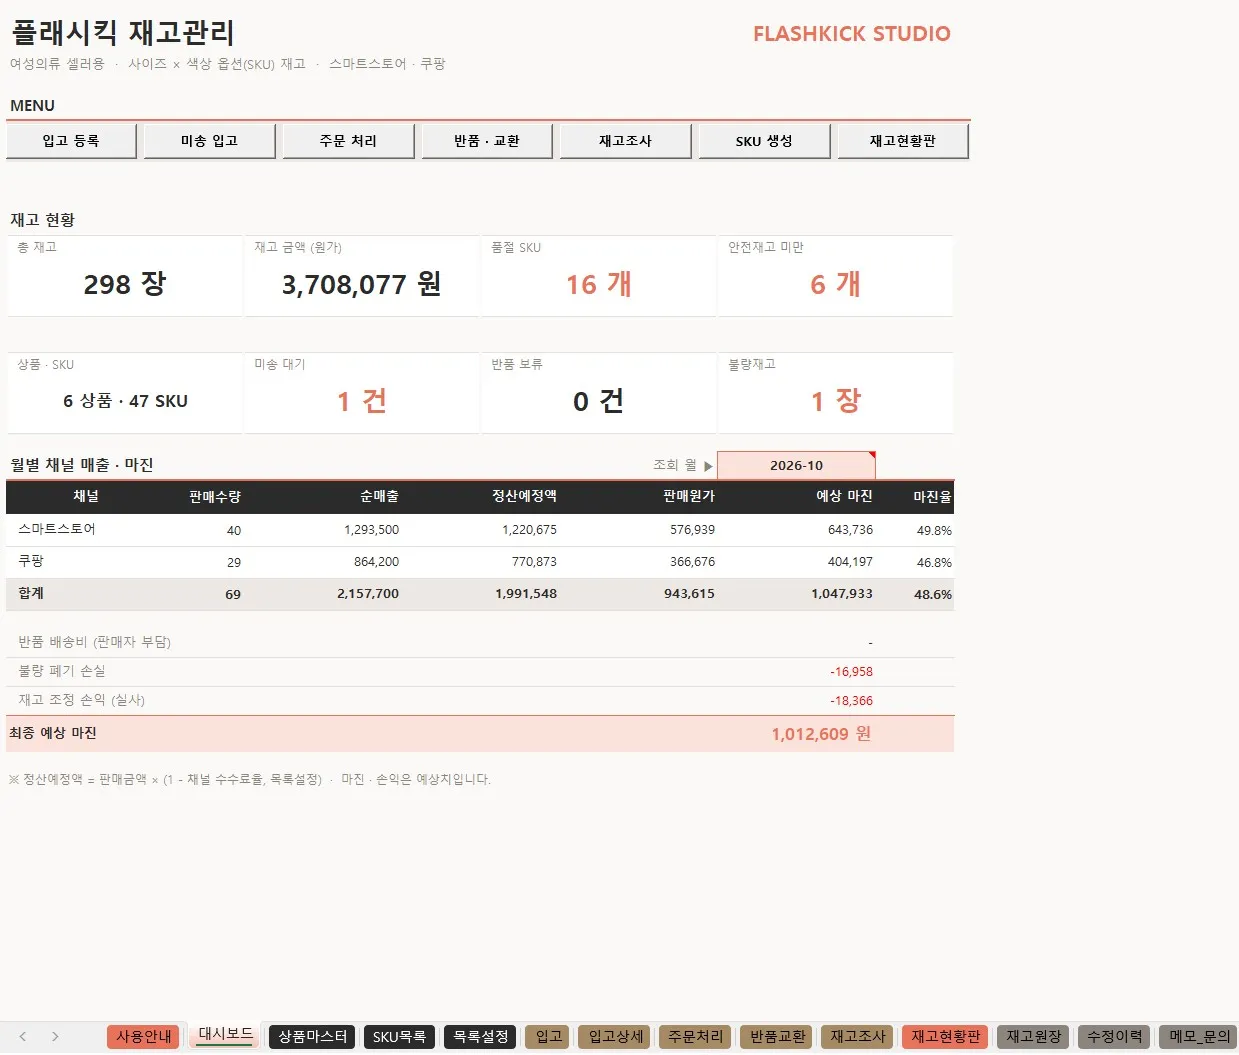Screen dimensions: 1239x1055
Task: Click the 판매원가 column header
Action: tap(689, 496)
